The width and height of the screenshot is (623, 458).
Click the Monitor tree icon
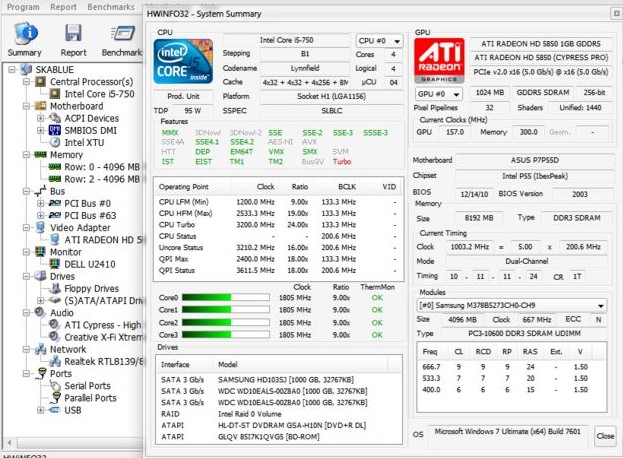coord(41,252)
